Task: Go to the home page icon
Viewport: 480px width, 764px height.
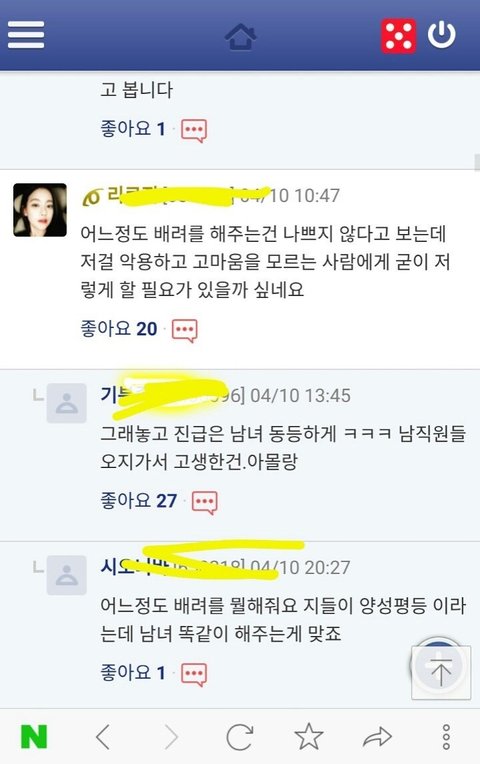Action: (x=241, y=36)
